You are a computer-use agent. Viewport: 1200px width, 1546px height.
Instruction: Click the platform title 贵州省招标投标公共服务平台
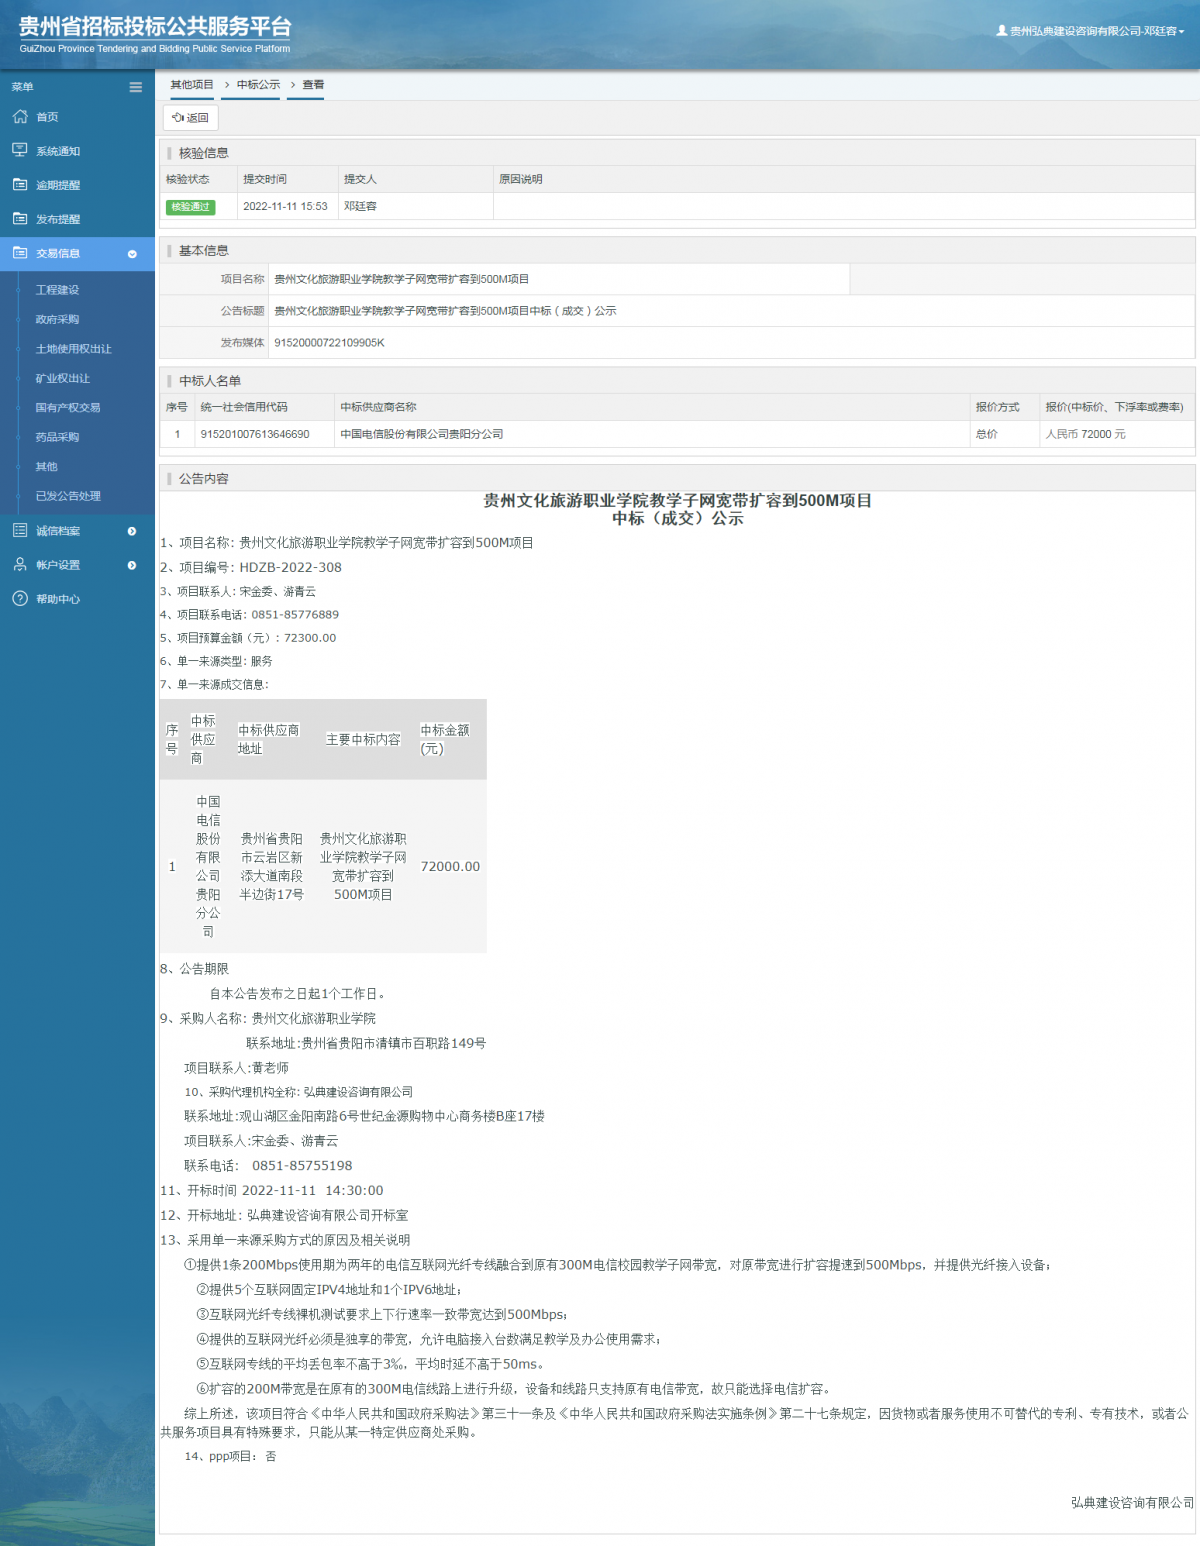click(155, 27)
